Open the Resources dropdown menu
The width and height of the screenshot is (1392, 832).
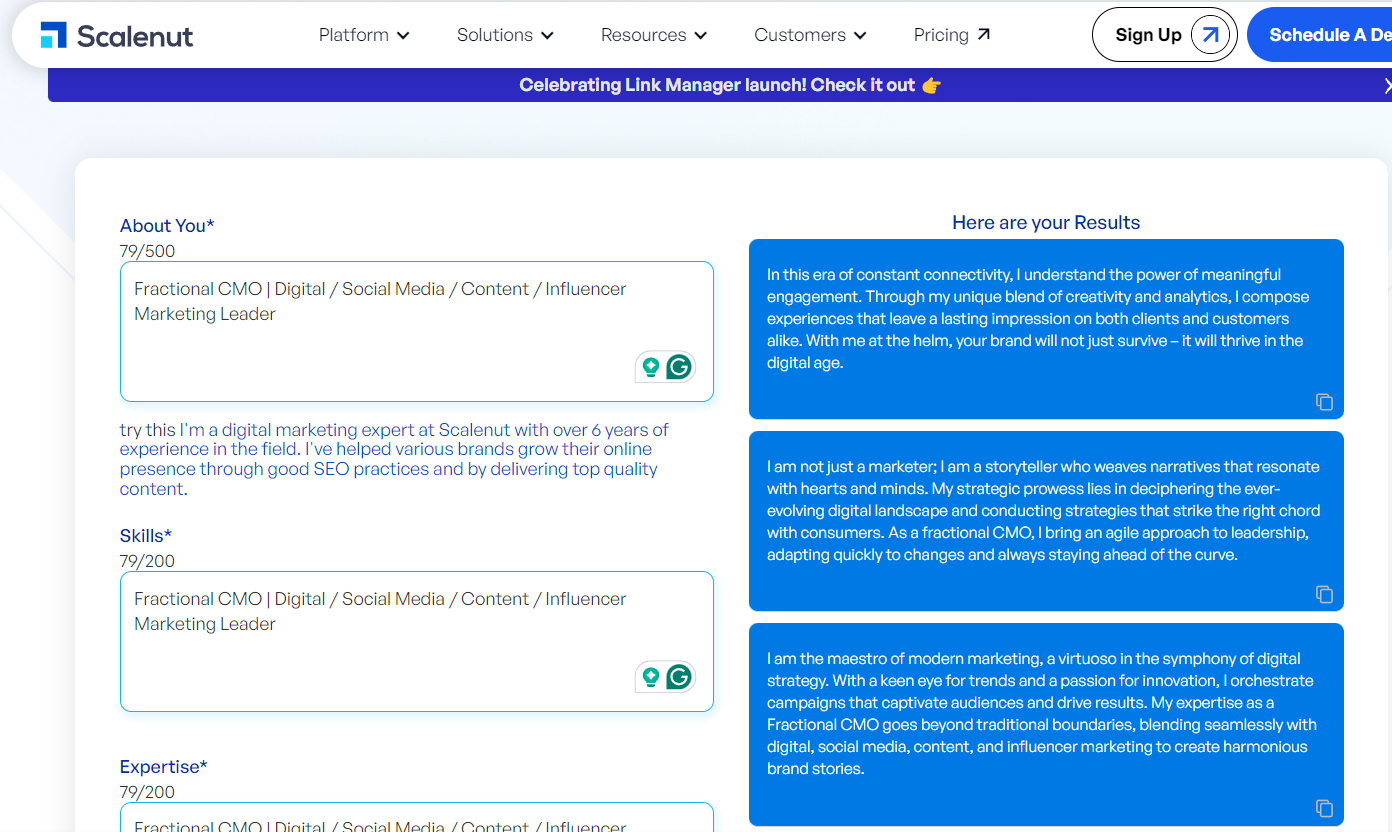point(654,35)
